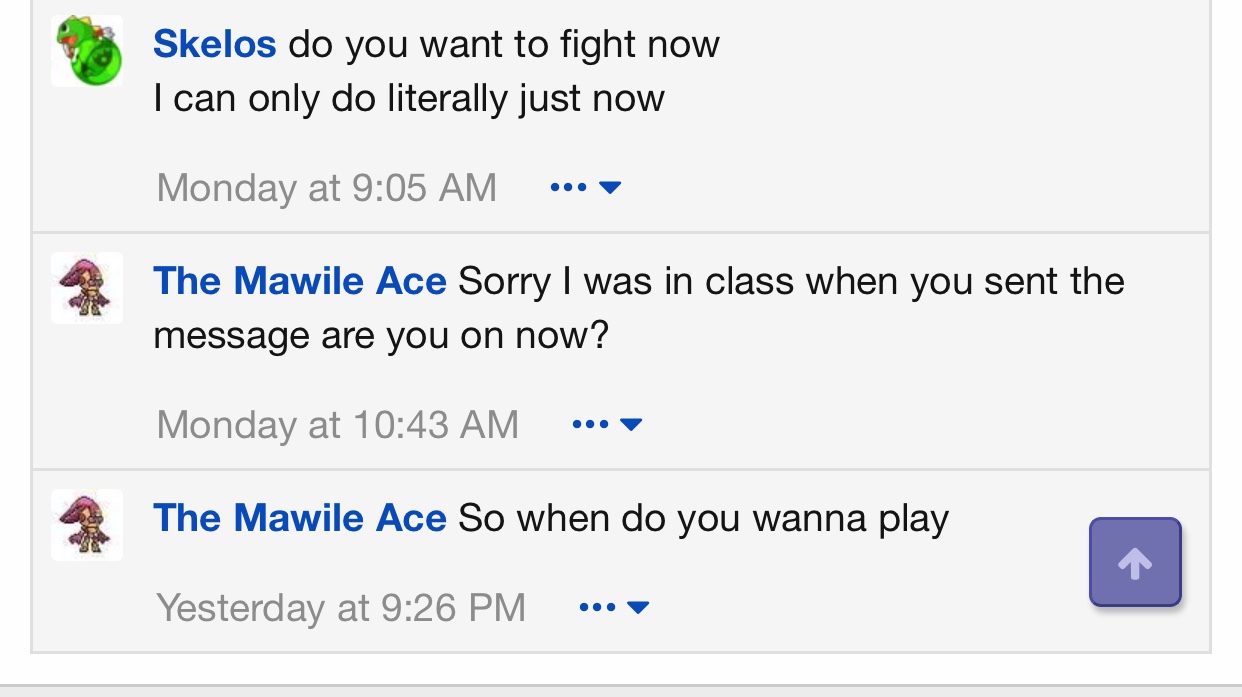The image size is (1242, 697).
Task: Click the avatar beside "So when do you wanna play"
Action: click(87, 525)
